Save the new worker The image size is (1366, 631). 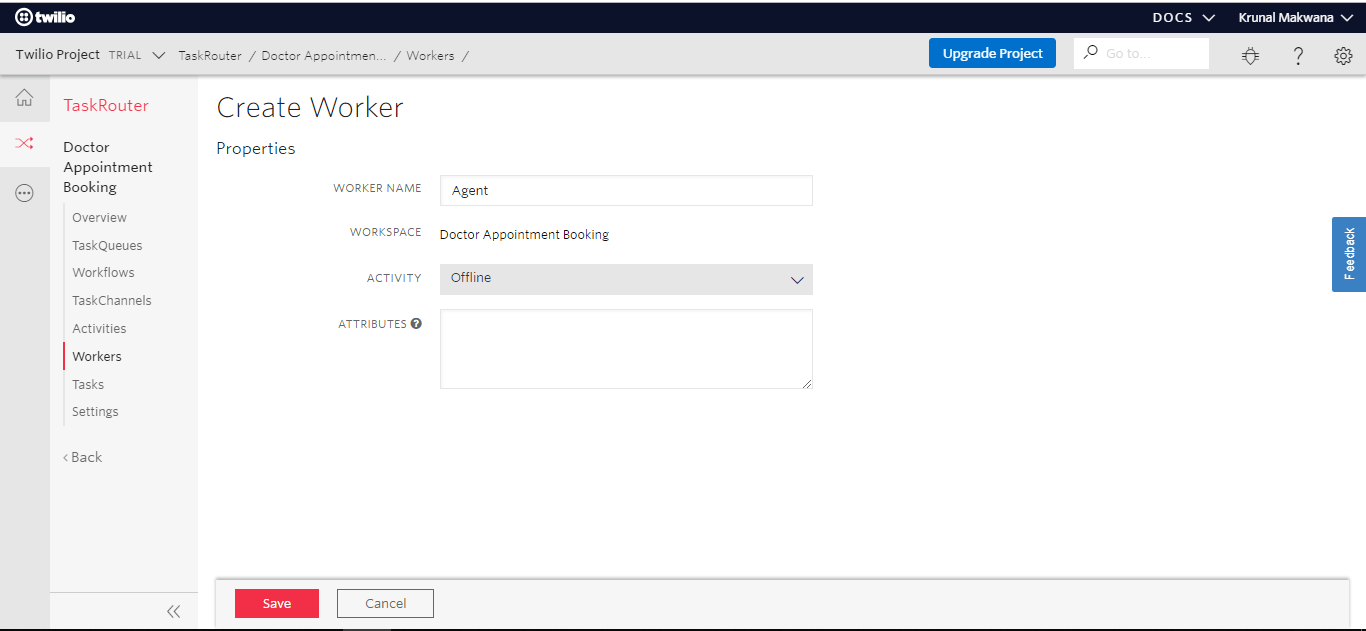click(277, 603)
